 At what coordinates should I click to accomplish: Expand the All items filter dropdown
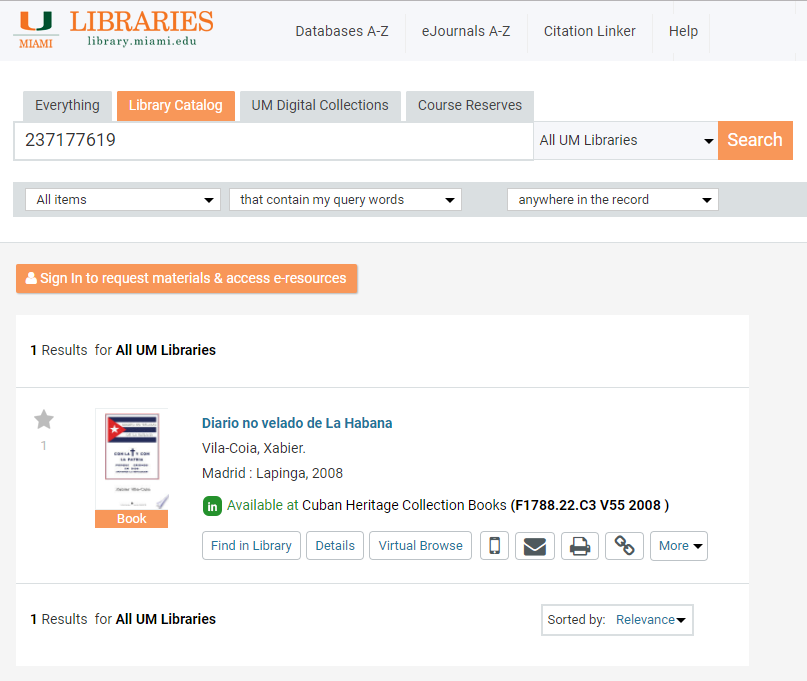tap(123, 200)
